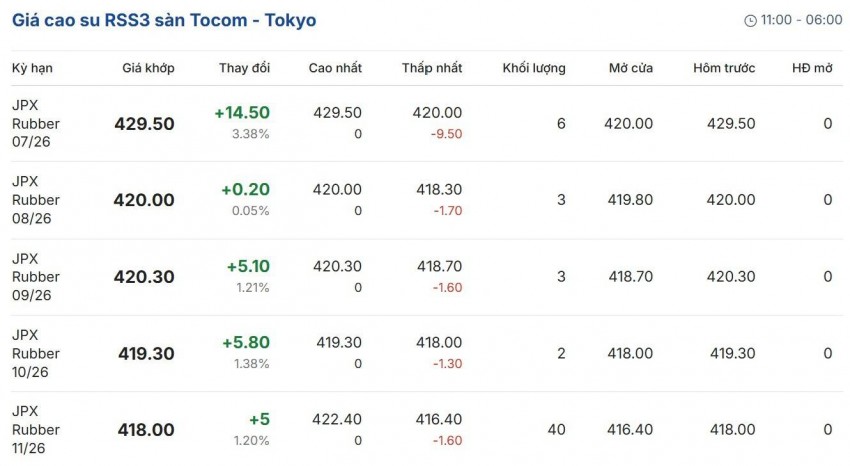Image resolution: width=850 pixels, height=466 pixels.
Task: Open the Giá cao su RSS3 sàn Tocom title
Action: click(164, 20)
